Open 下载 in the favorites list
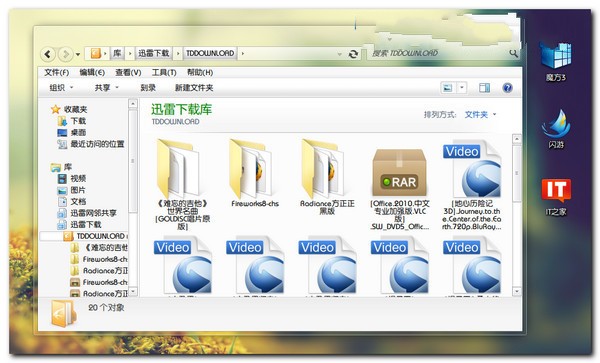 72,121
